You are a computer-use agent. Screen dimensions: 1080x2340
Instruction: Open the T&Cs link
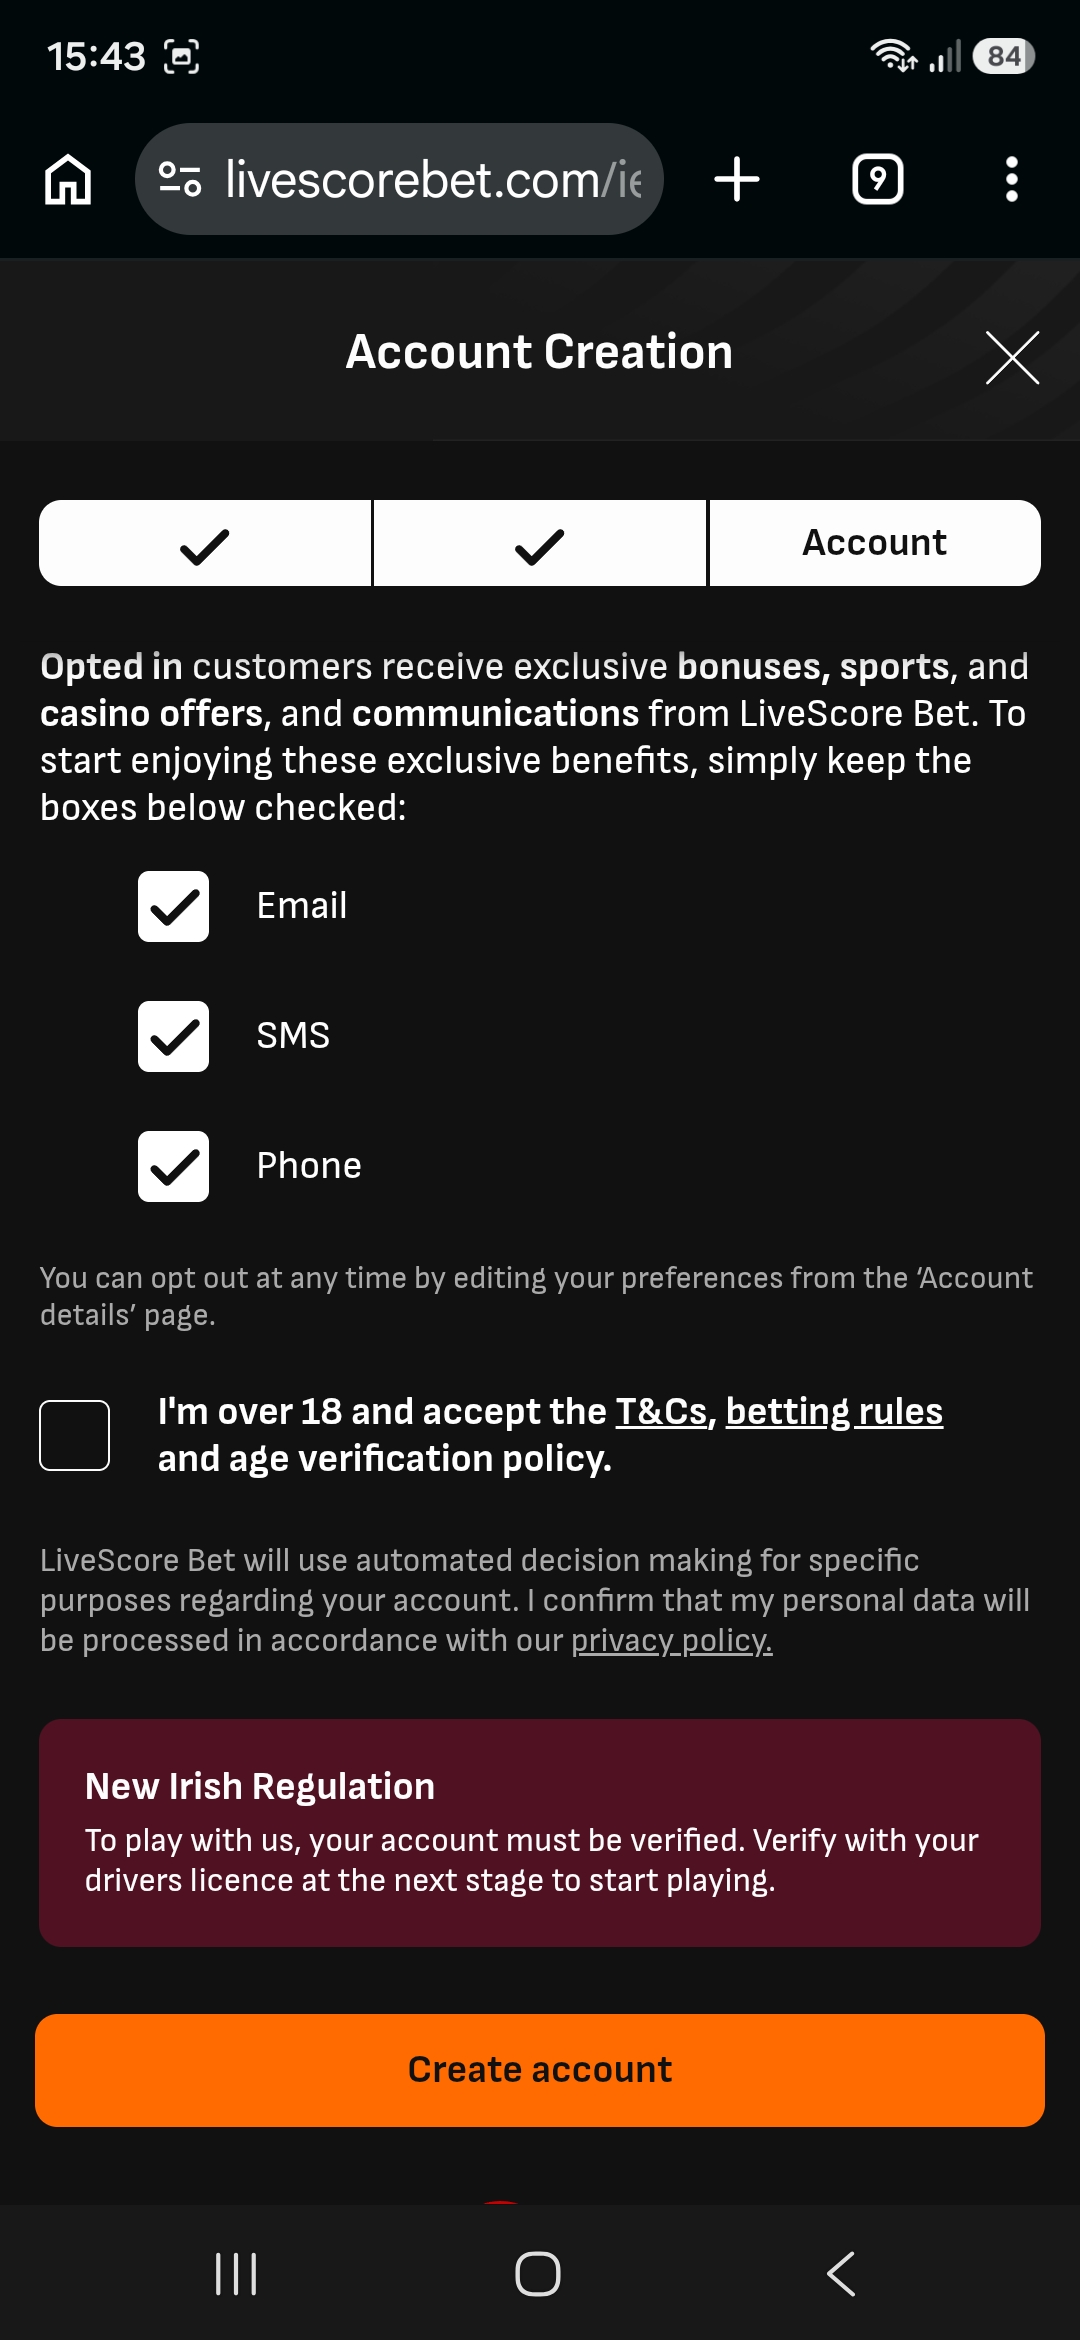click(x=661, y=1411)
